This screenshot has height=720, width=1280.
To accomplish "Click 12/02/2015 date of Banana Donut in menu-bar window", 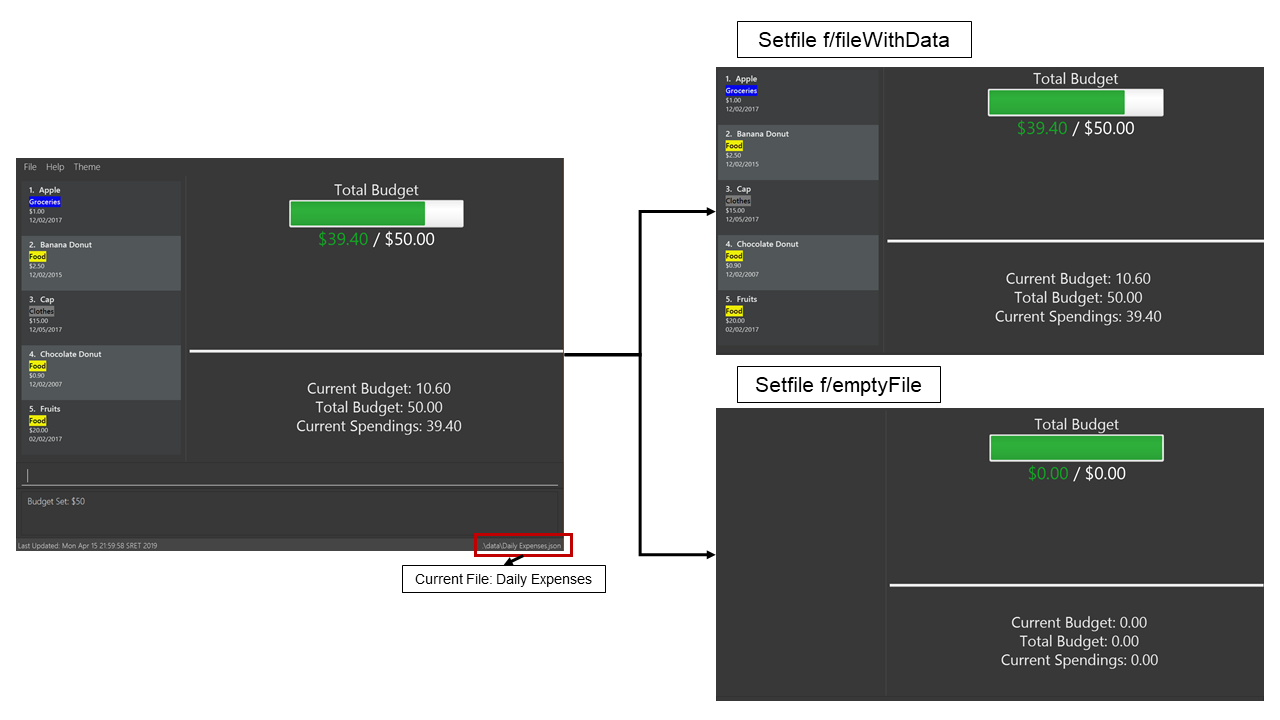I will 45,275.
